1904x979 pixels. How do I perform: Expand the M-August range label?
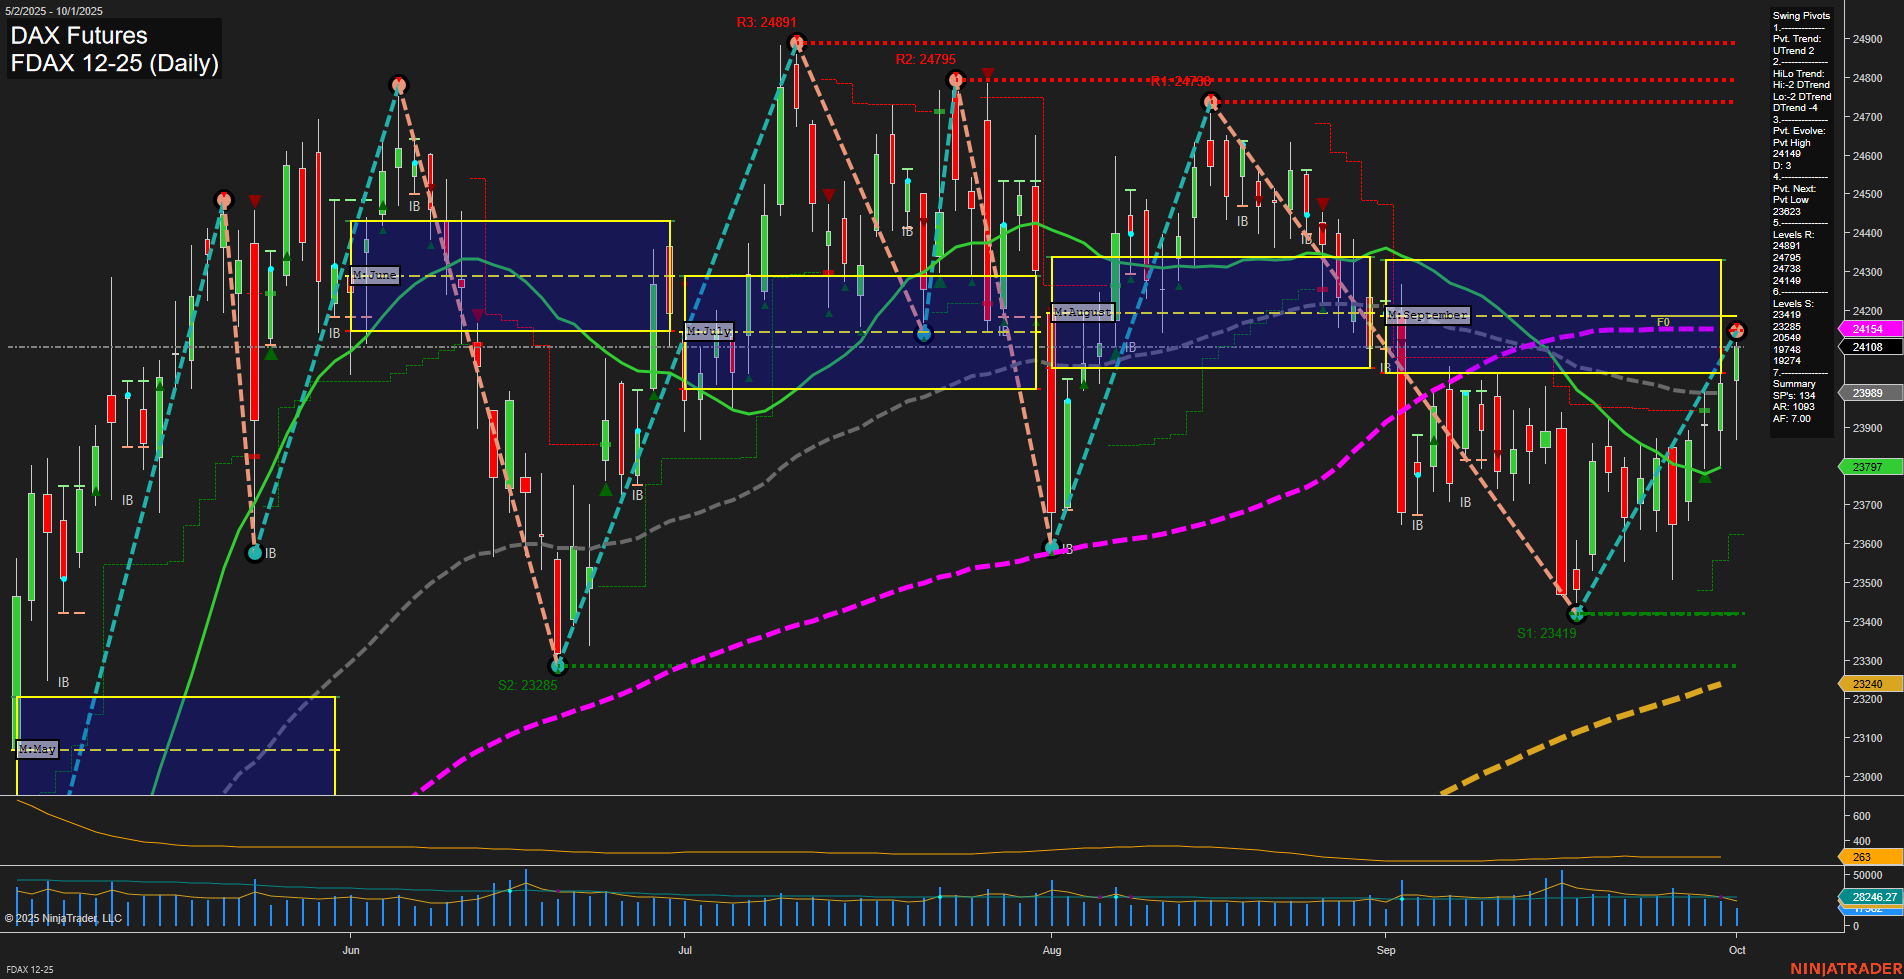tap(1082, 312)
